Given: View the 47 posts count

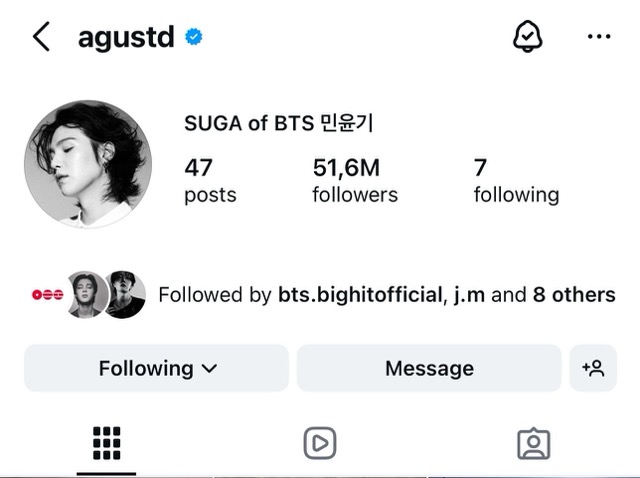Looking at the screenshot, I should coord(210,180).
